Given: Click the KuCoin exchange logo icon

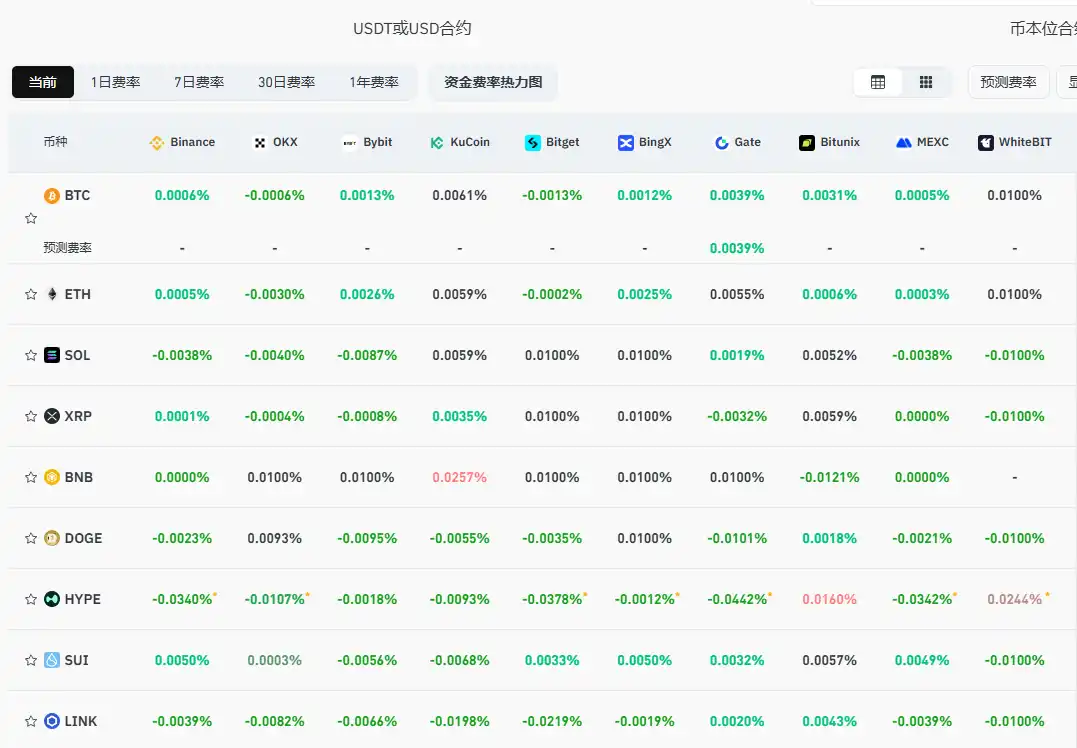Looking at the screenshot, I should point(437,143).
